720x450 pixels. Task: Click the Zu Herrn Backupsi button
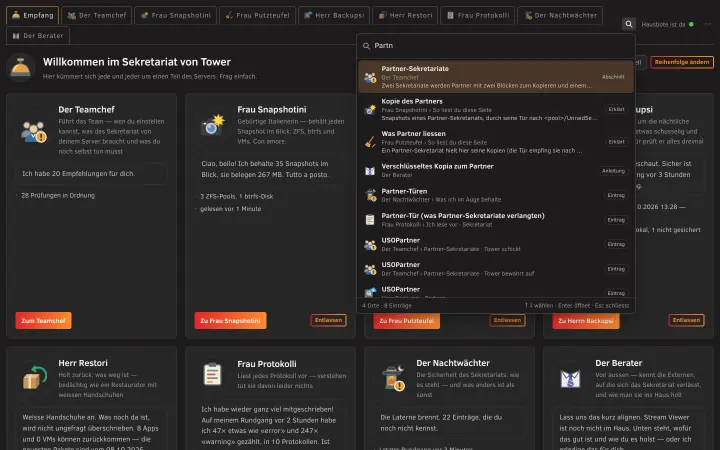point(585,321)
